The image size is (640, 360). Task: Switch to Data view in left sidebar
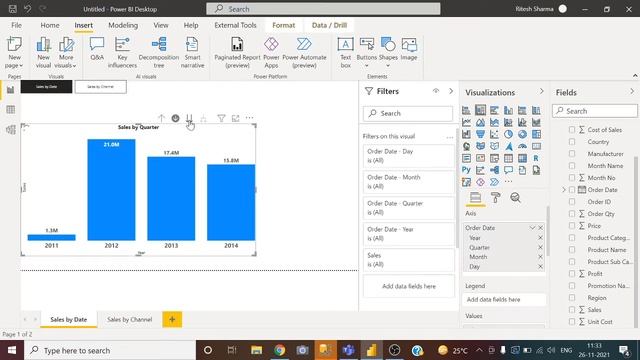pos(11,109)
